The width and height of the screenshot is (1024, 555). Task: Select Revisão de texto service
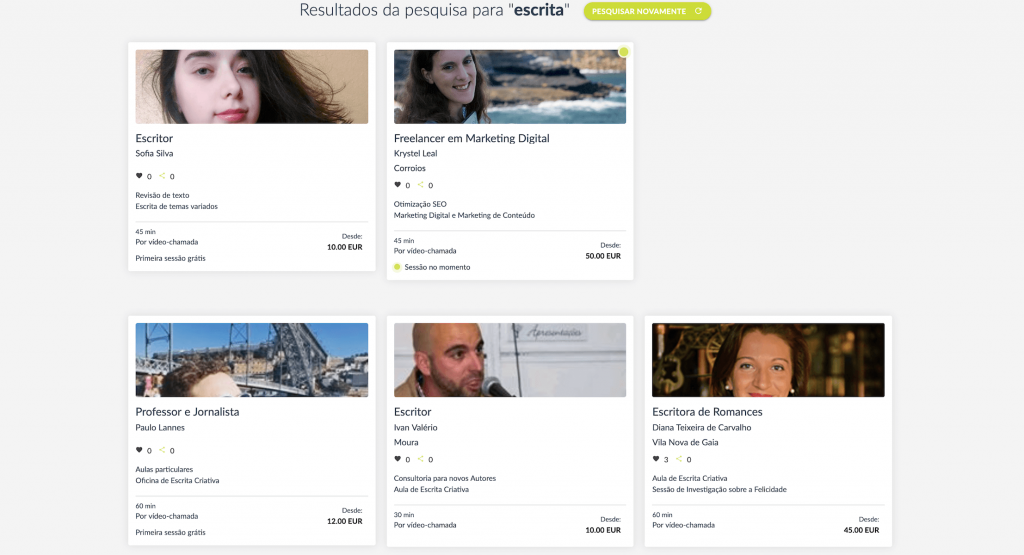pos(162,195)
